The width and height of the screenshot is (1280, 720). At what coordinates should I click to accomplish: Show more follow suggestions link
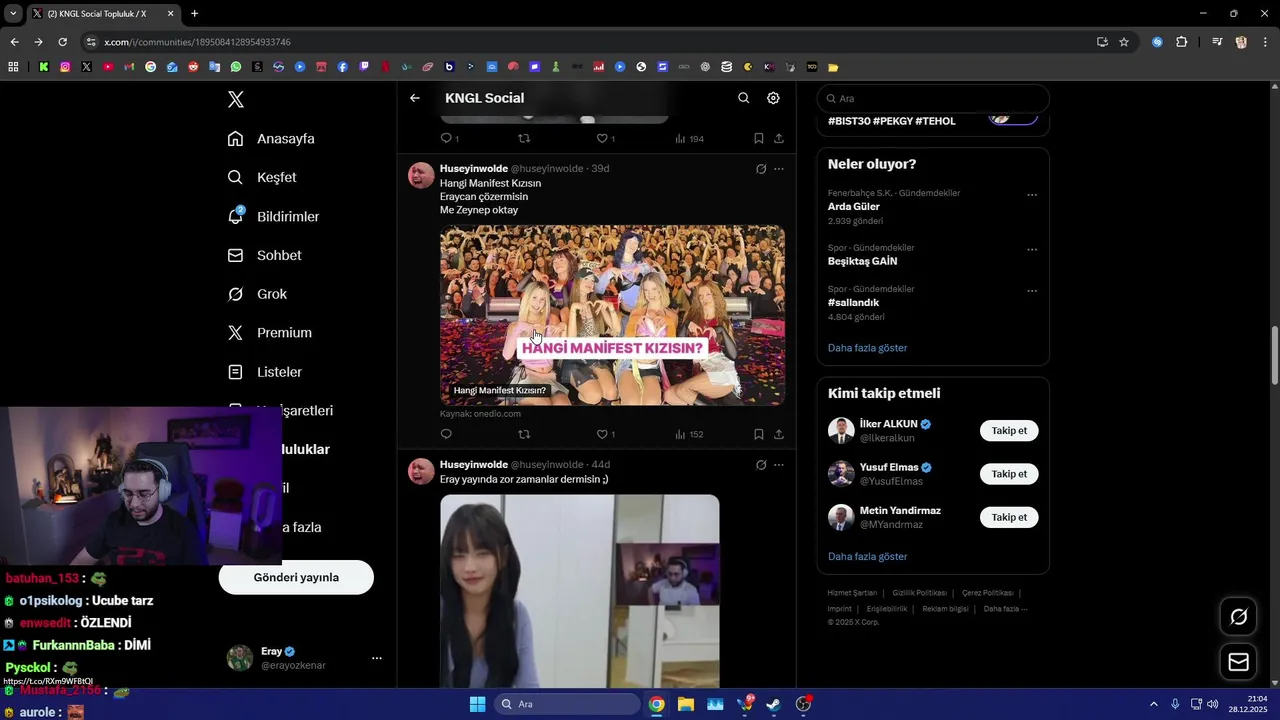point(868,556)
